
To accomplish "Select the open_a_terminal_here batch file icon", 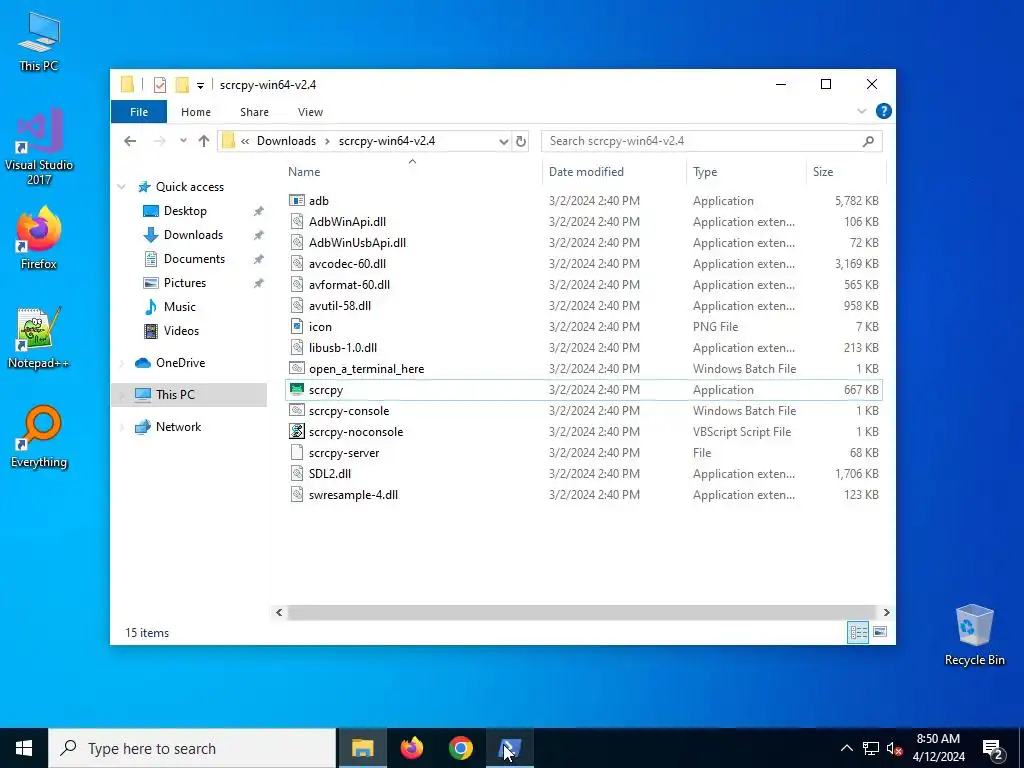I will coord(296,368).
